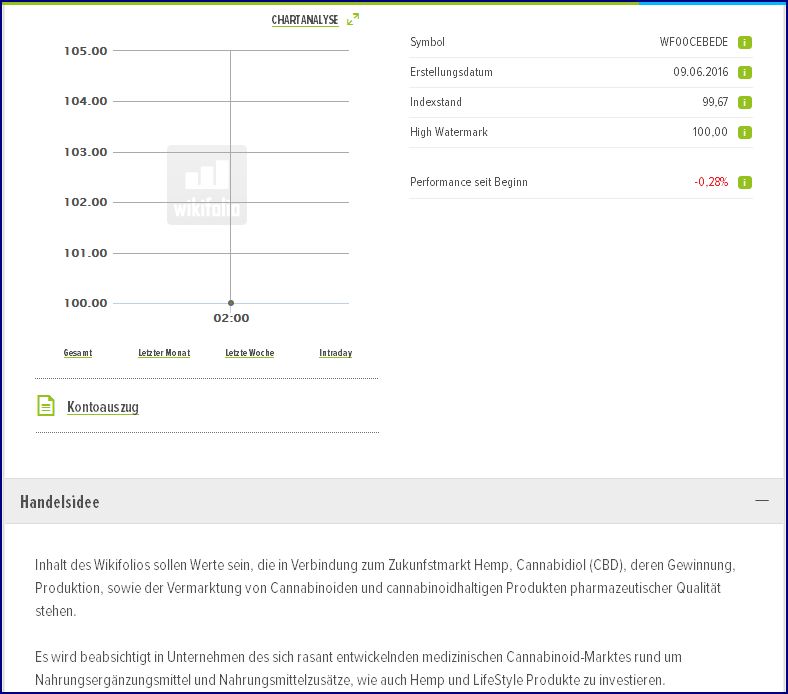Click the symbol value WF00CEBEDE
This screenshot has width=788, height=694.
click(x=693, y=42)
